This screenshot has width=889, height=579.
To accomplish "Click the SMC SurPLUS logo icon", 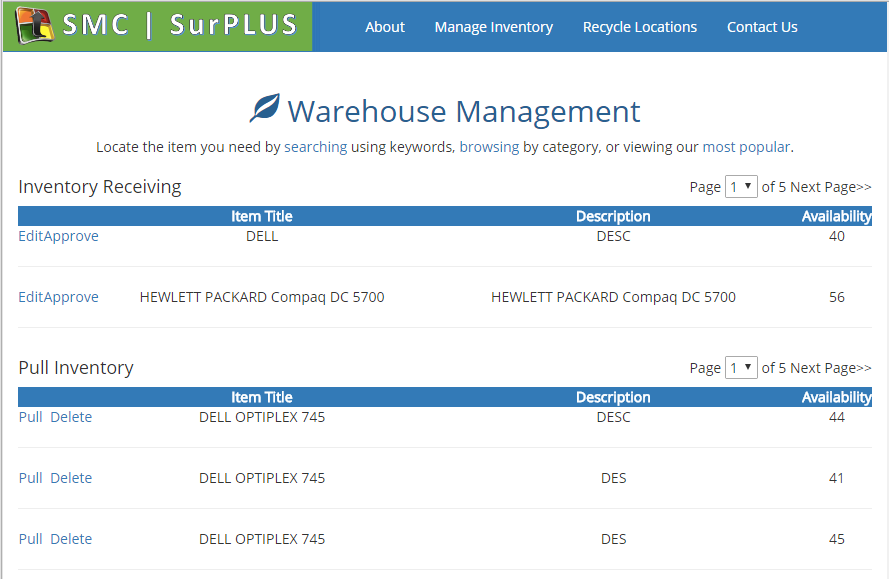I will click(x=34, y=26).
